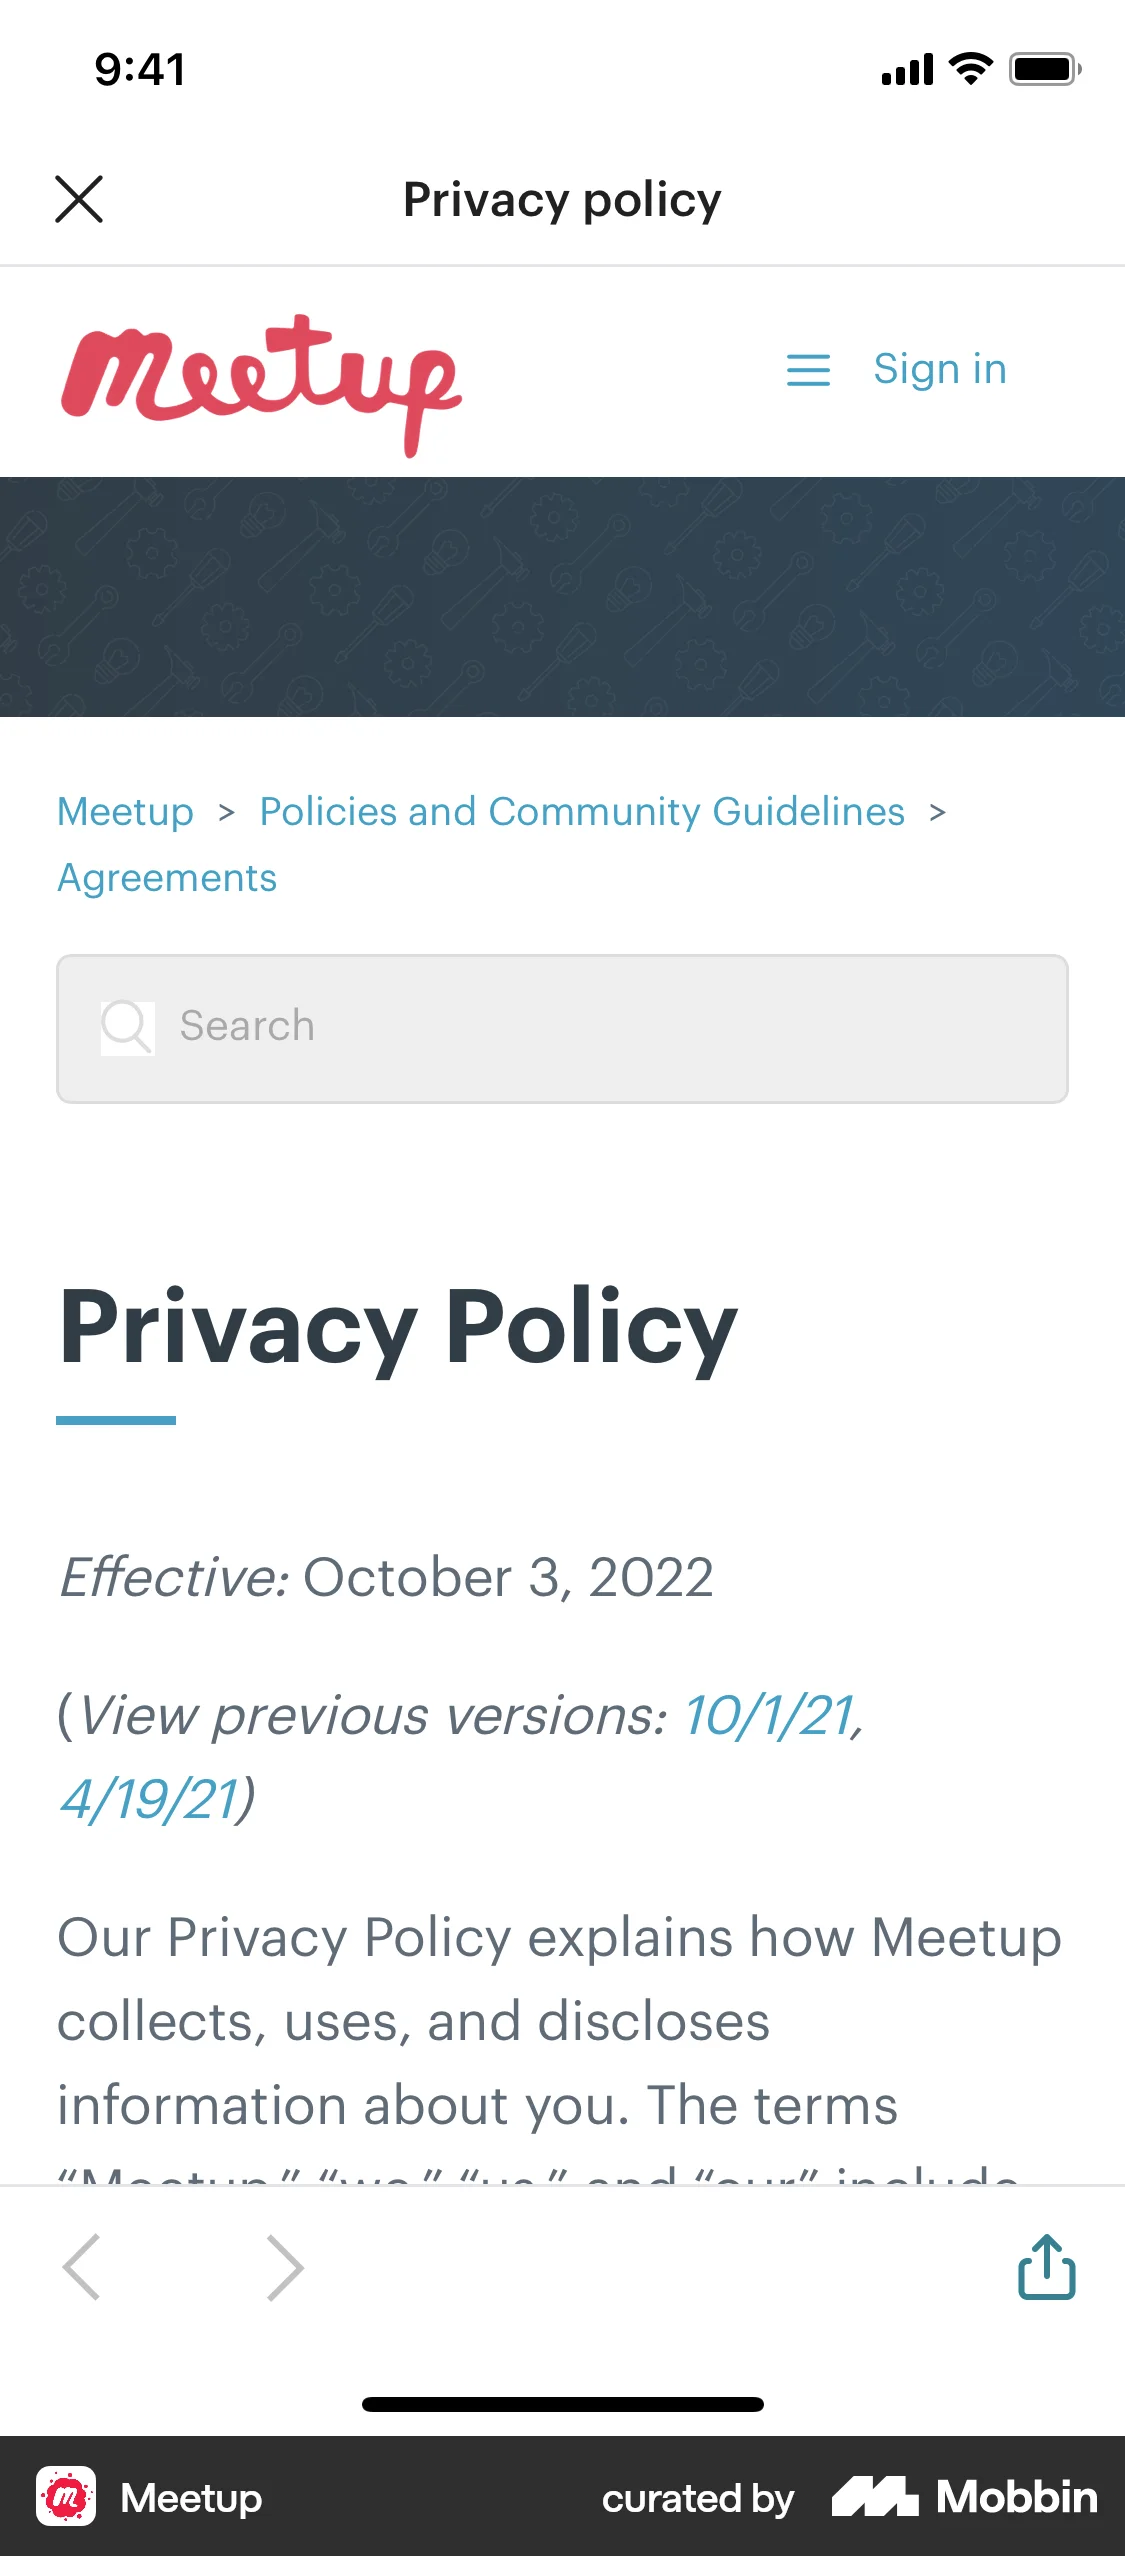
Task: Go back using the left chevron
Action: pyautogui.click(x=84, y=2267)
